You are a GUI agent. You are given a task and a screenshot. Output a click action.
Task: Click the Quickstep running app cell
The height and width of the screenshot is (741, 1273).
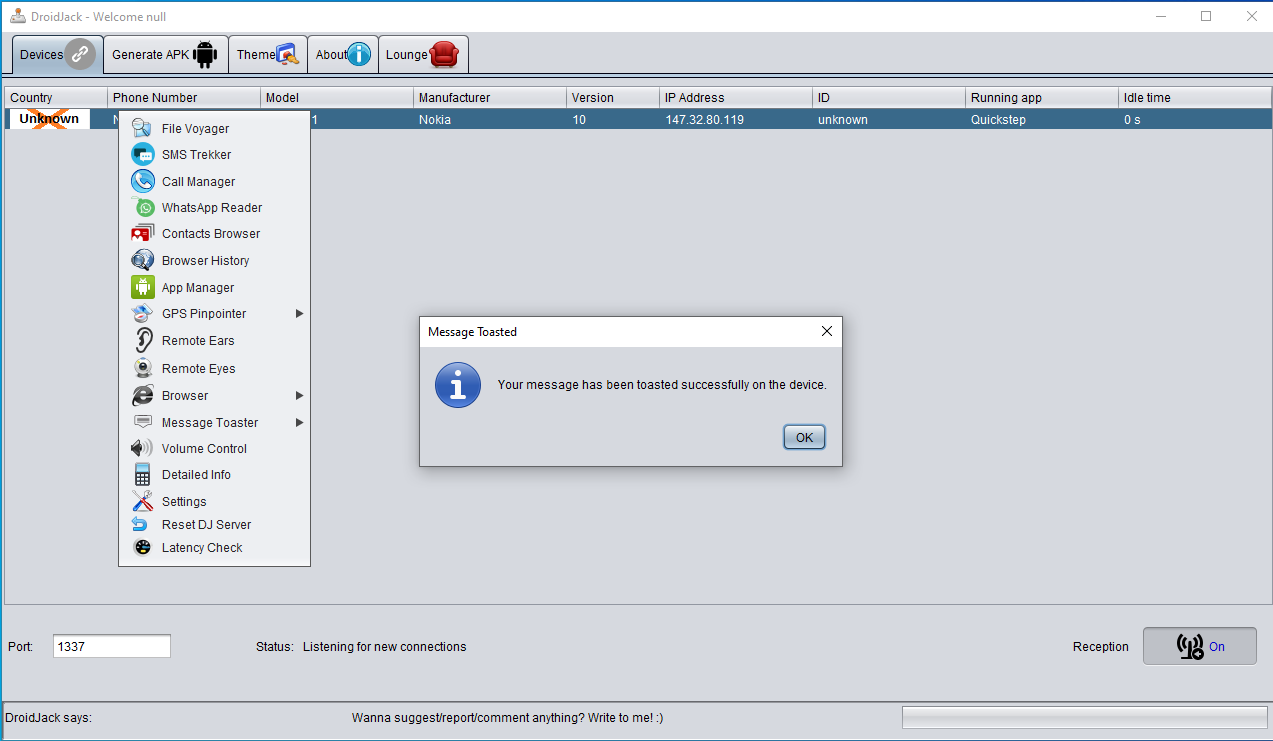point(1042,119)
